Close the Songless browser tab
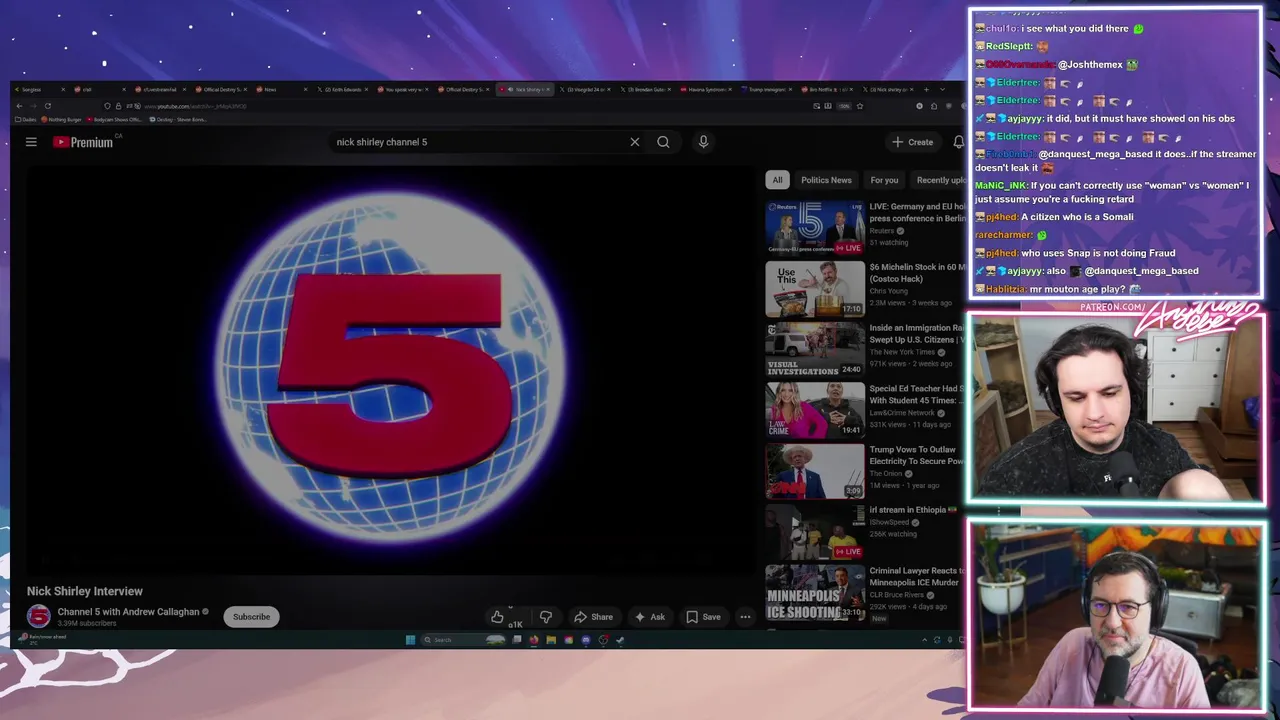1280x720 pixels. point(63,89)
